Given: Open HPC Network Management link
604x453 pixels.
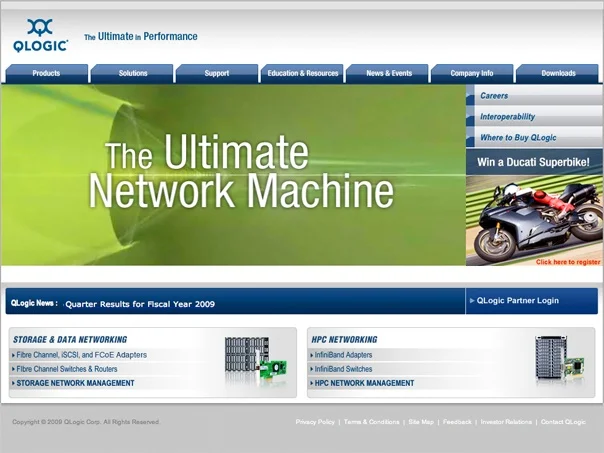Looking at the screenshot, I should (x=364, y=383).
